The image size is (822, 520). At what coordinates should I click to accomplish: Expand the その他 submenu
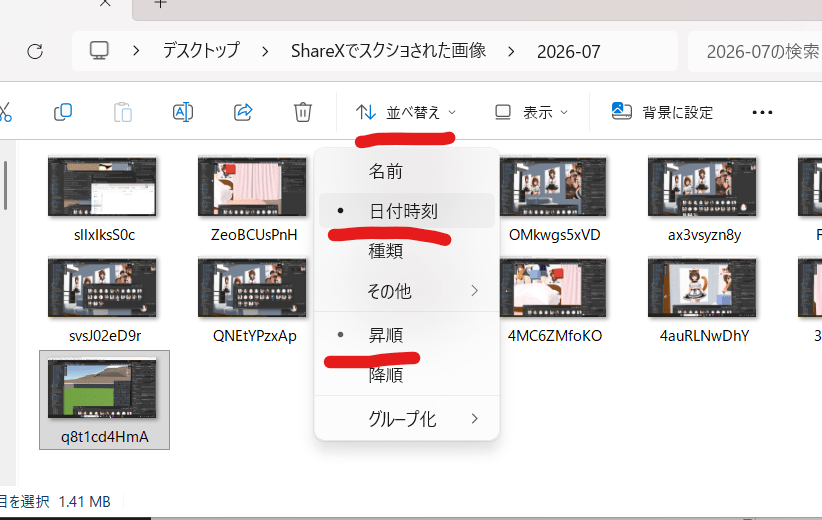coord(407,291)
